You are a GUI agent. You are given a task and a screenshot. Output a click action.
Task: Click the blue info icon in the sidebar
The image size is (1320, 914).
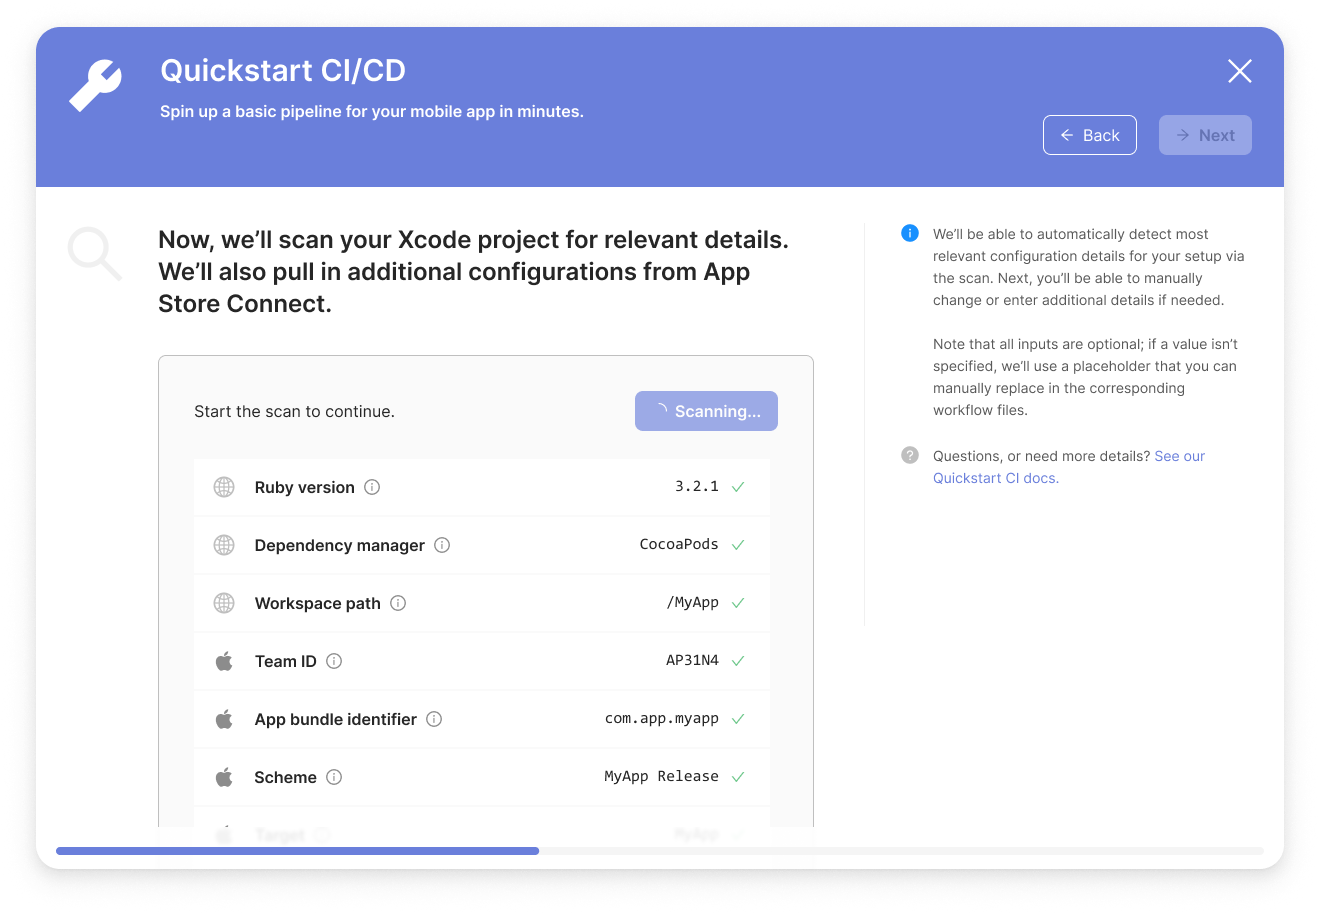pos(910,233)
